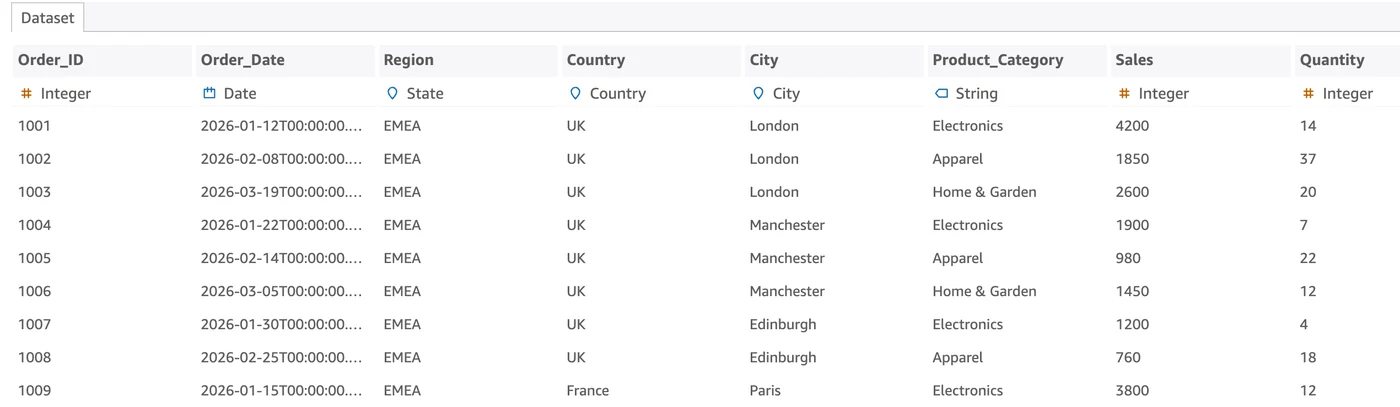Image resolution: width=1400 pixels, height=407 pixels.
Task: Click the Integer type icon under Order_ID
Action: 27,93
